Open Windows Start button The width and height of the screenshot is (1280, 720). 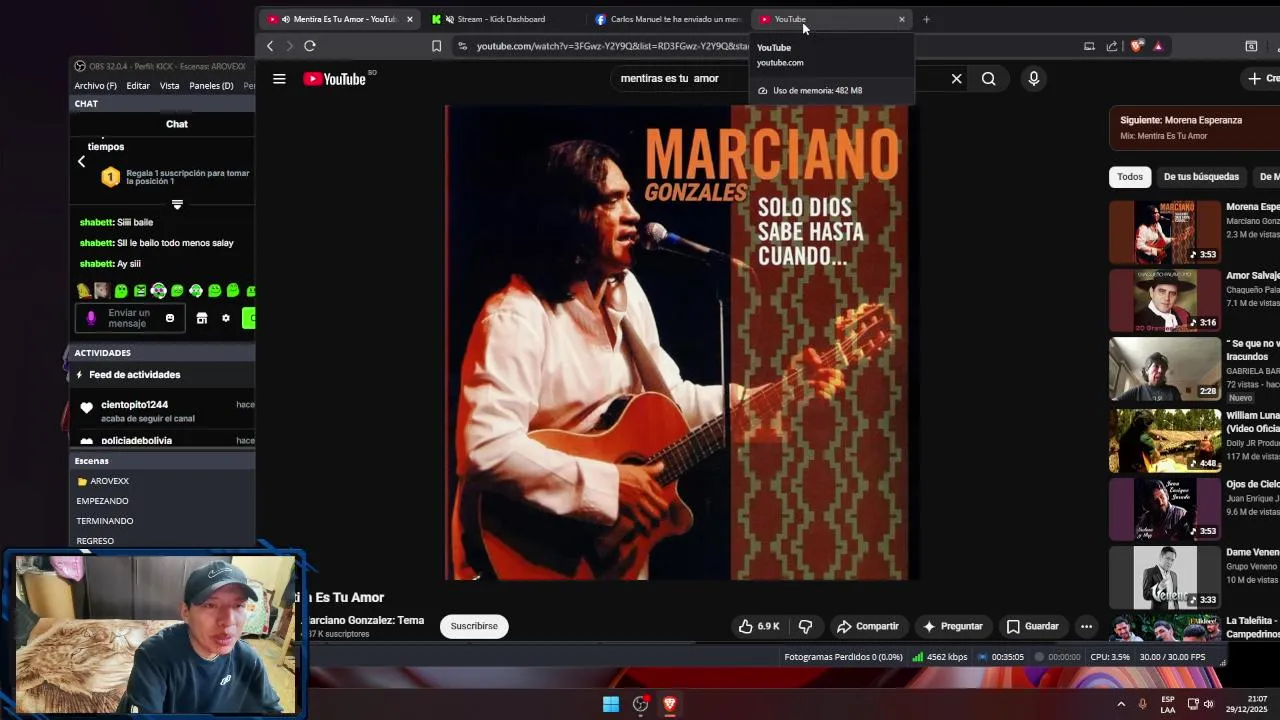pos(611,704)
